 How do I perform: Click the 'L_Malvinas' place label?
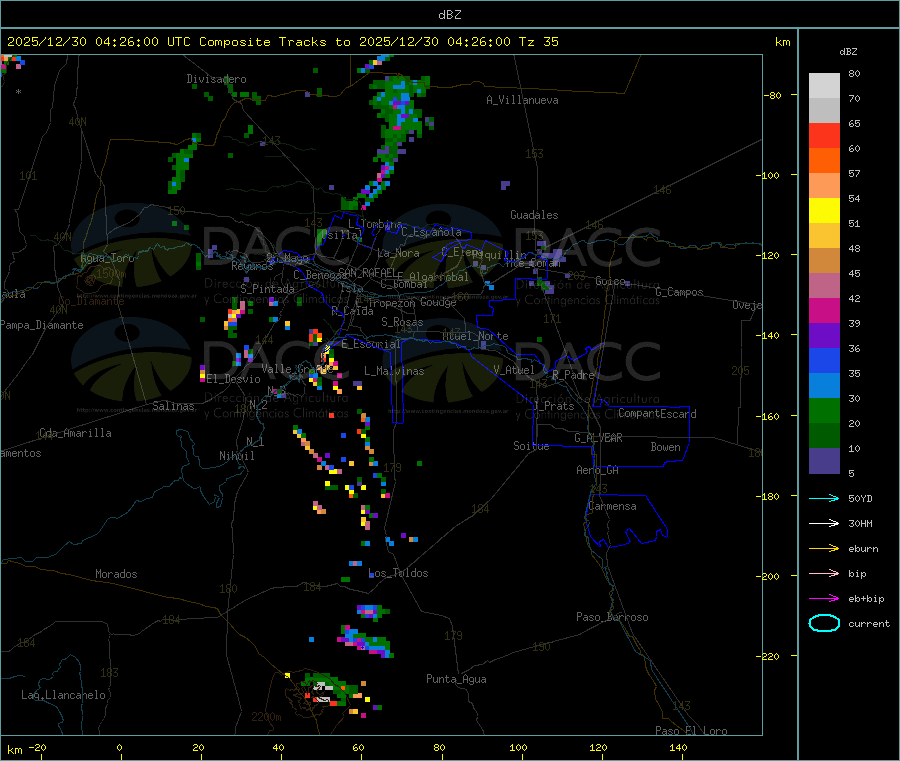[394, 371]
